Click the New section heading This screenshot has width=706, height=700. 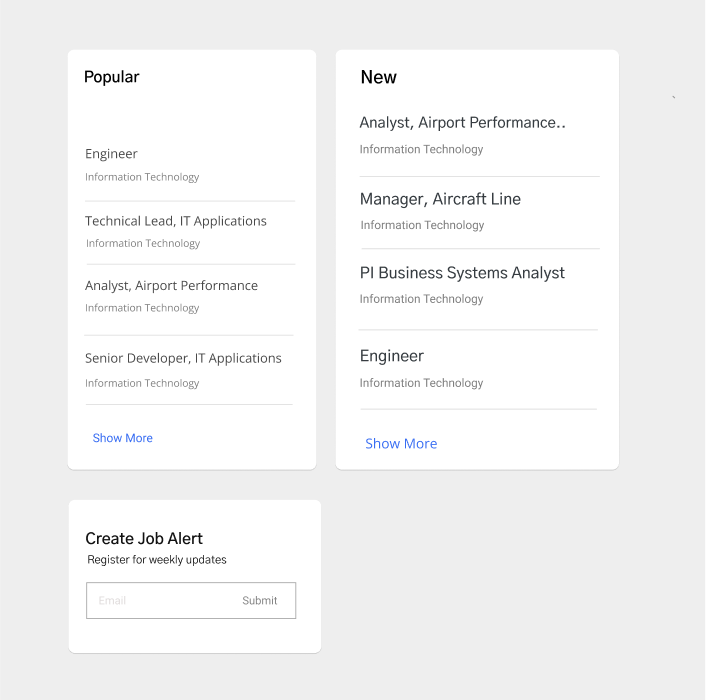(379, 77)
